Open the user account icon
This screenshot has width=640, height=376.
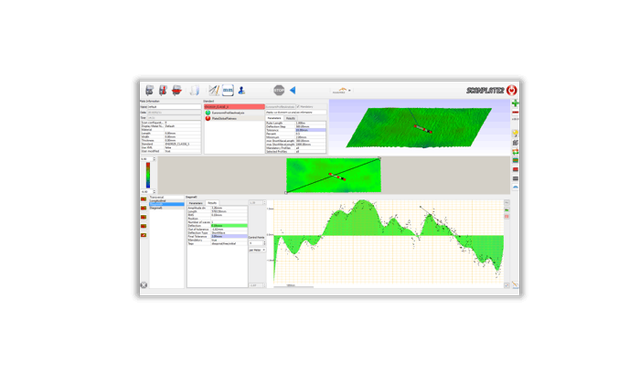click(241, 90)
